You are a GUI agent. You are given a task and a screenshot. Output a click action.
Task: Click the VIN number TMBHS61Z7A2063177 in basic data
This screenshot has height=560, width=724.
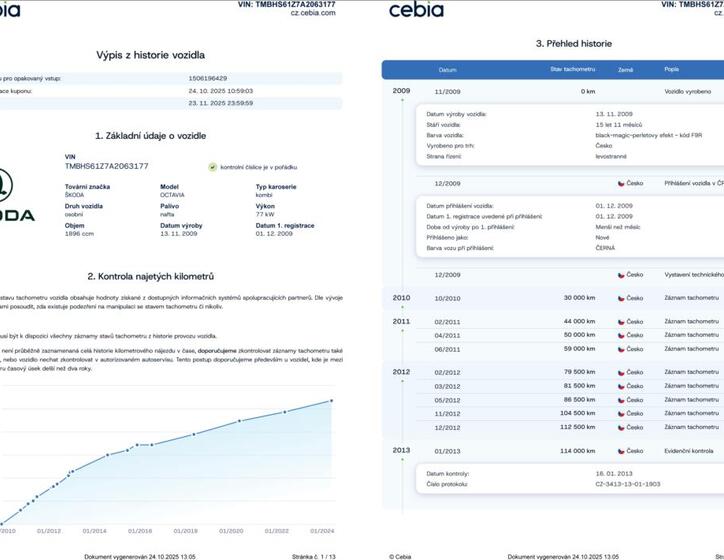pyautogui.click(x=106, y=166)
